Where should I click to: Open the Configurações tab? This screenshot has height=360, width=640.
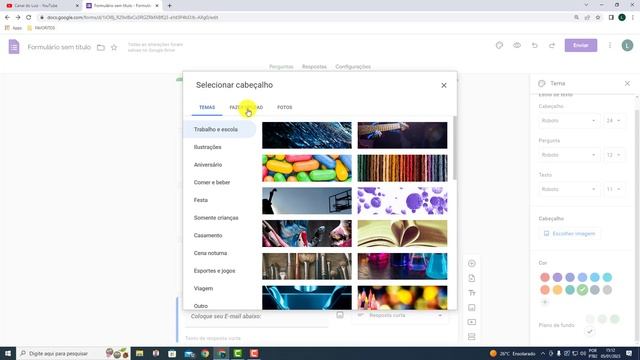(353, 67)
